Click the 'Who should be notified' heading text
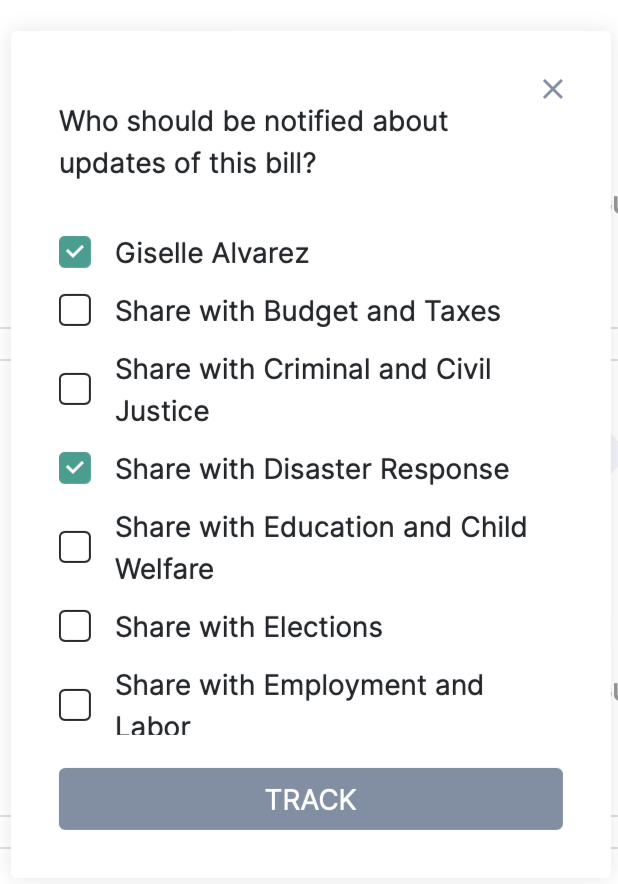 tap(254, 122)
